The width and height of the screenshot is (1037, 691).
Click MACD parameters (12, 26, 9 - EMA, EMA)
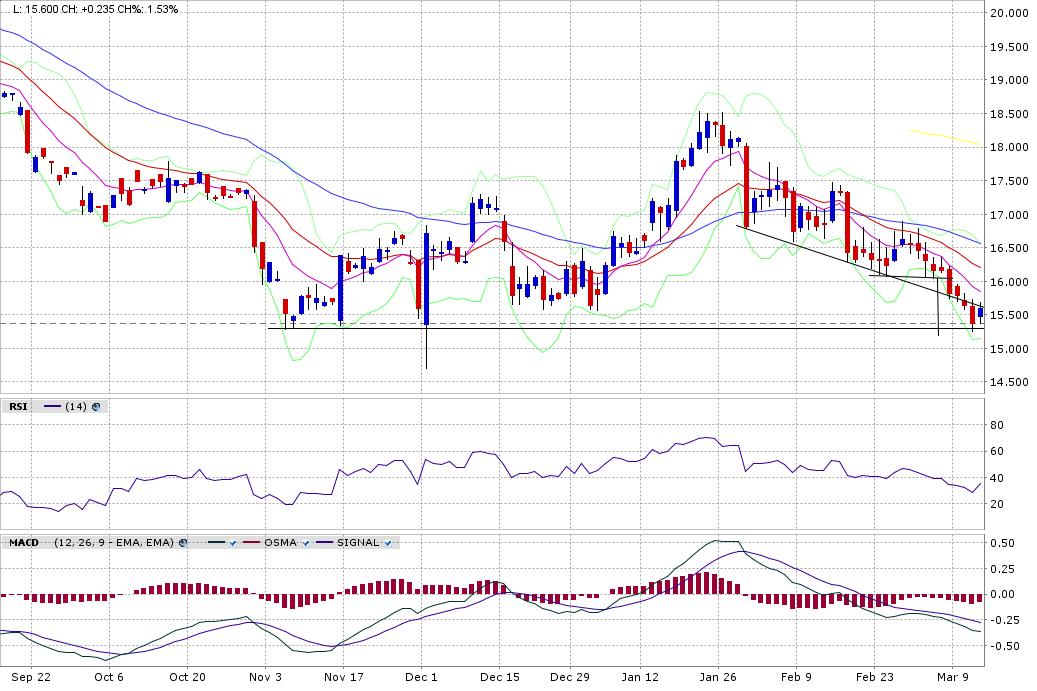click(x=114, y=543)
